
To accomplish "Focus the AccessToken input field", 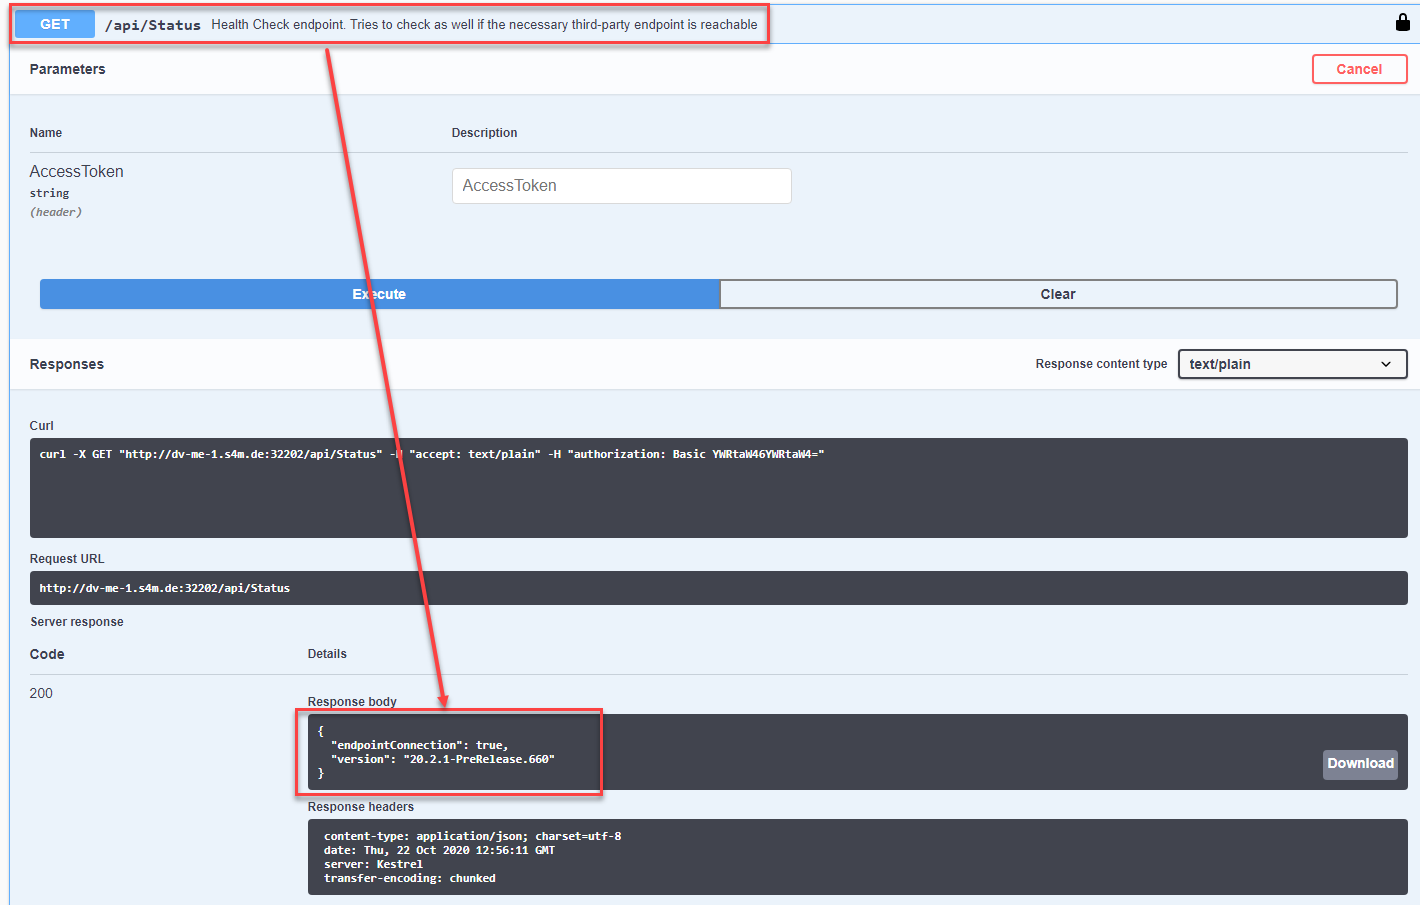I will [x=621, y=186].
